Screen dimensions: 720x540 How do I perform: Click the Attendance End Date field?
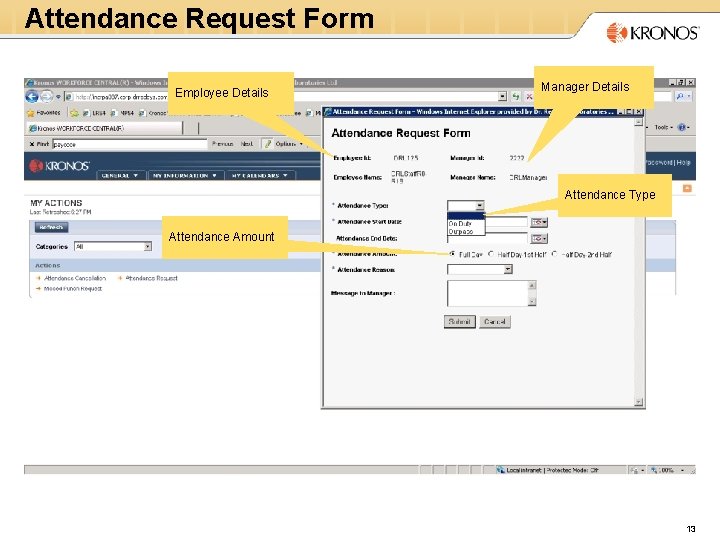[x=487, y=238]
